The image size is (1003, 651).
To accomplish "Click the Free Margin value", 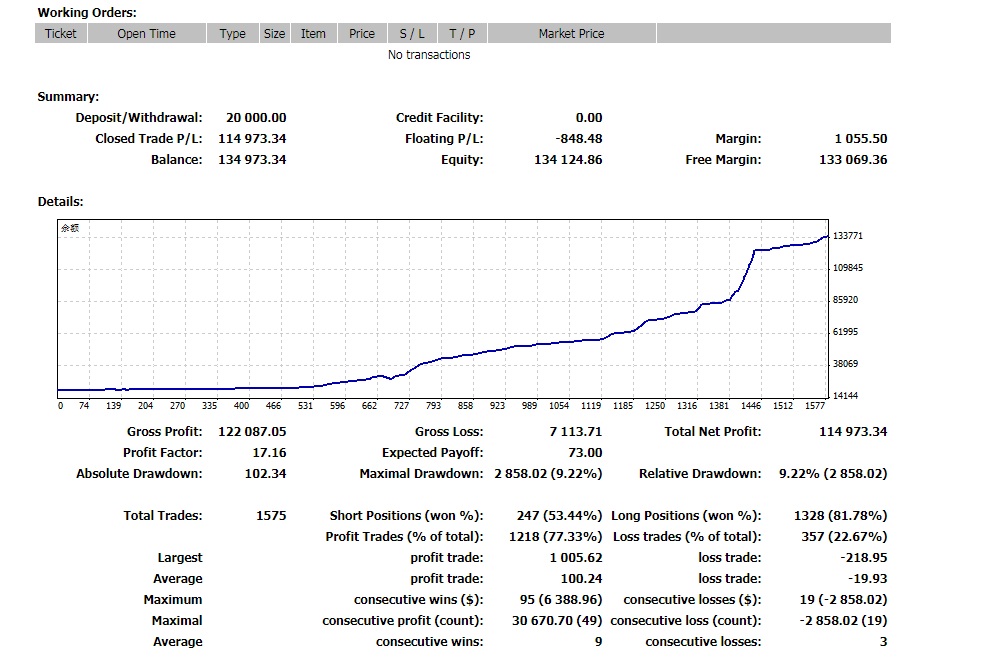I will click(853, 160).
